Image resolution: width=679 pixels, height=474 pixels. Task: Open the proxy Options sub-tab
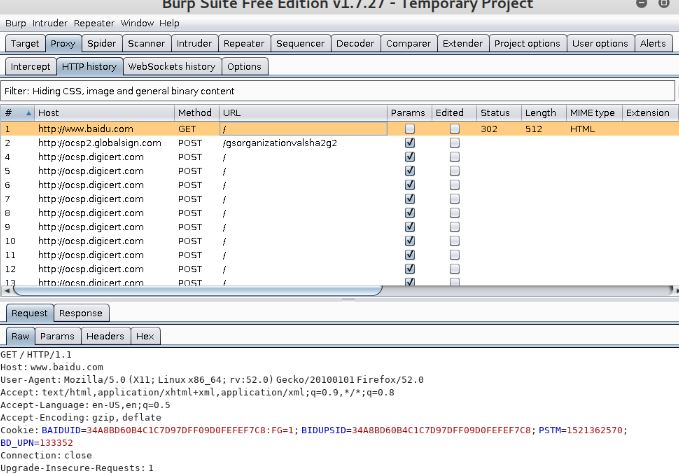tap(244, 67)
